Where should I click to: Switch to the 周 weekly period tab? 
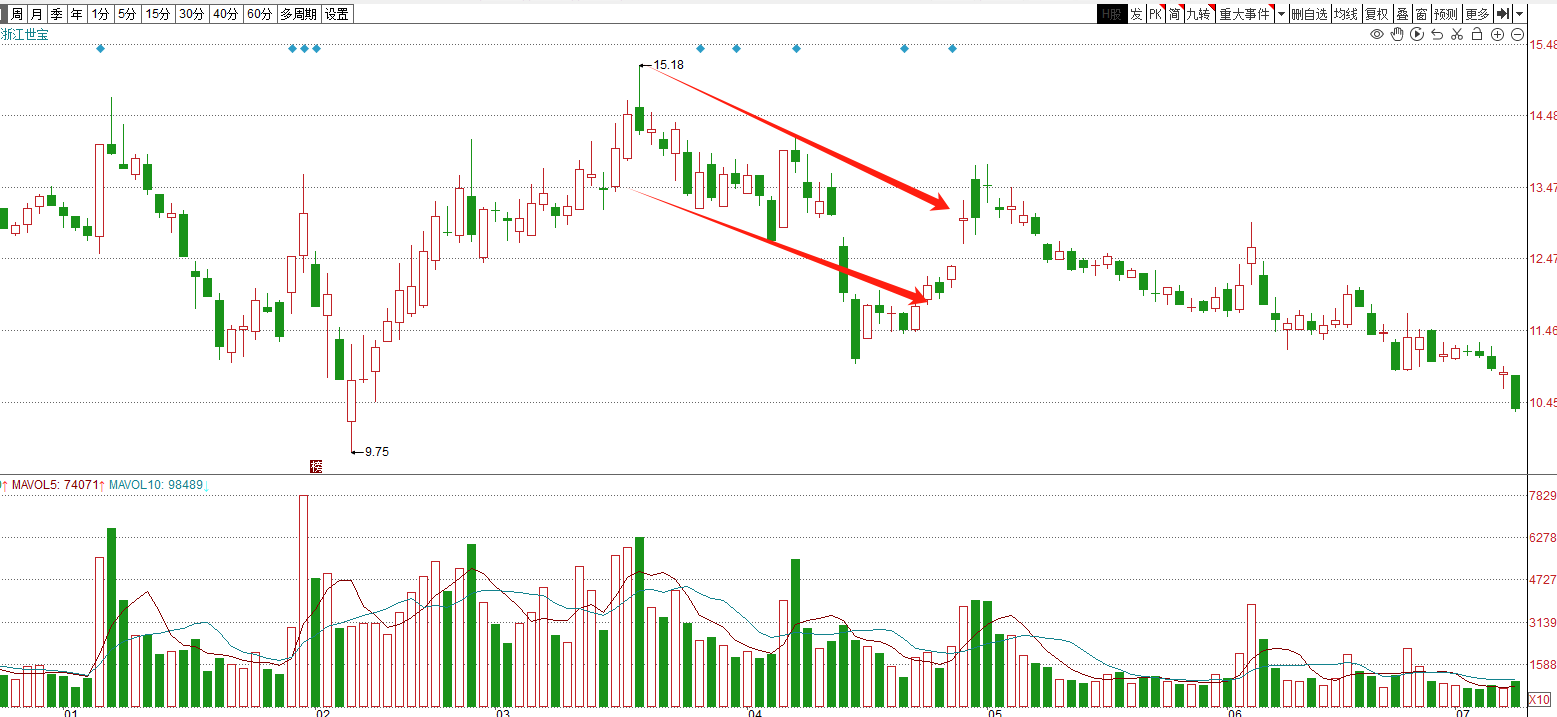pos(17,14)
